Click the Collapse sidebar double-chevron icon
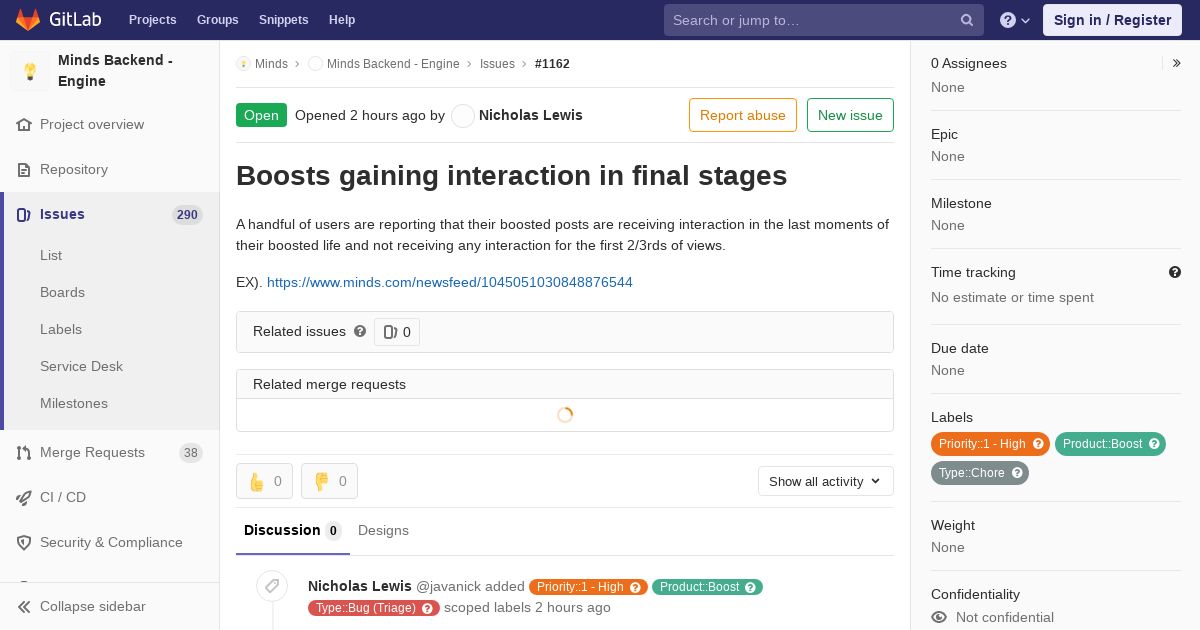Image resolution: width=1200 pixels, height=630 pixels. (x=24, y=607)
